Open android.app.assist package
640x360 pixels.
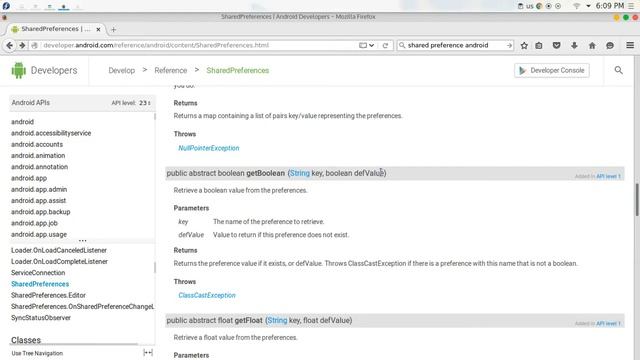tap(38, 200)
